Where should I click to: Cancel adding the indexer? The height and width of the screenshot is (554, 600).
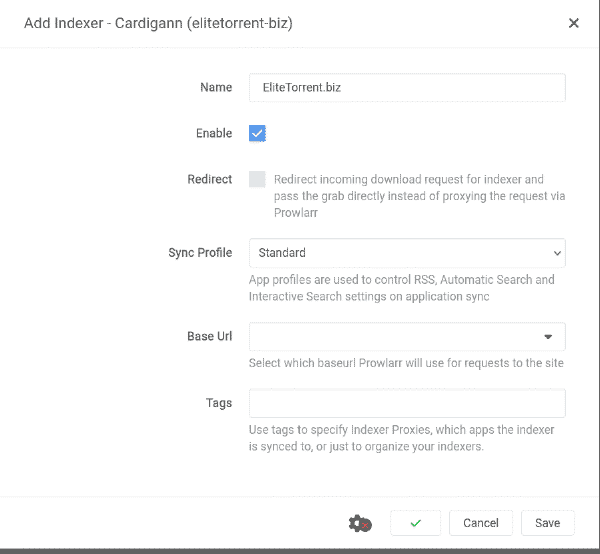click(481, 523)
